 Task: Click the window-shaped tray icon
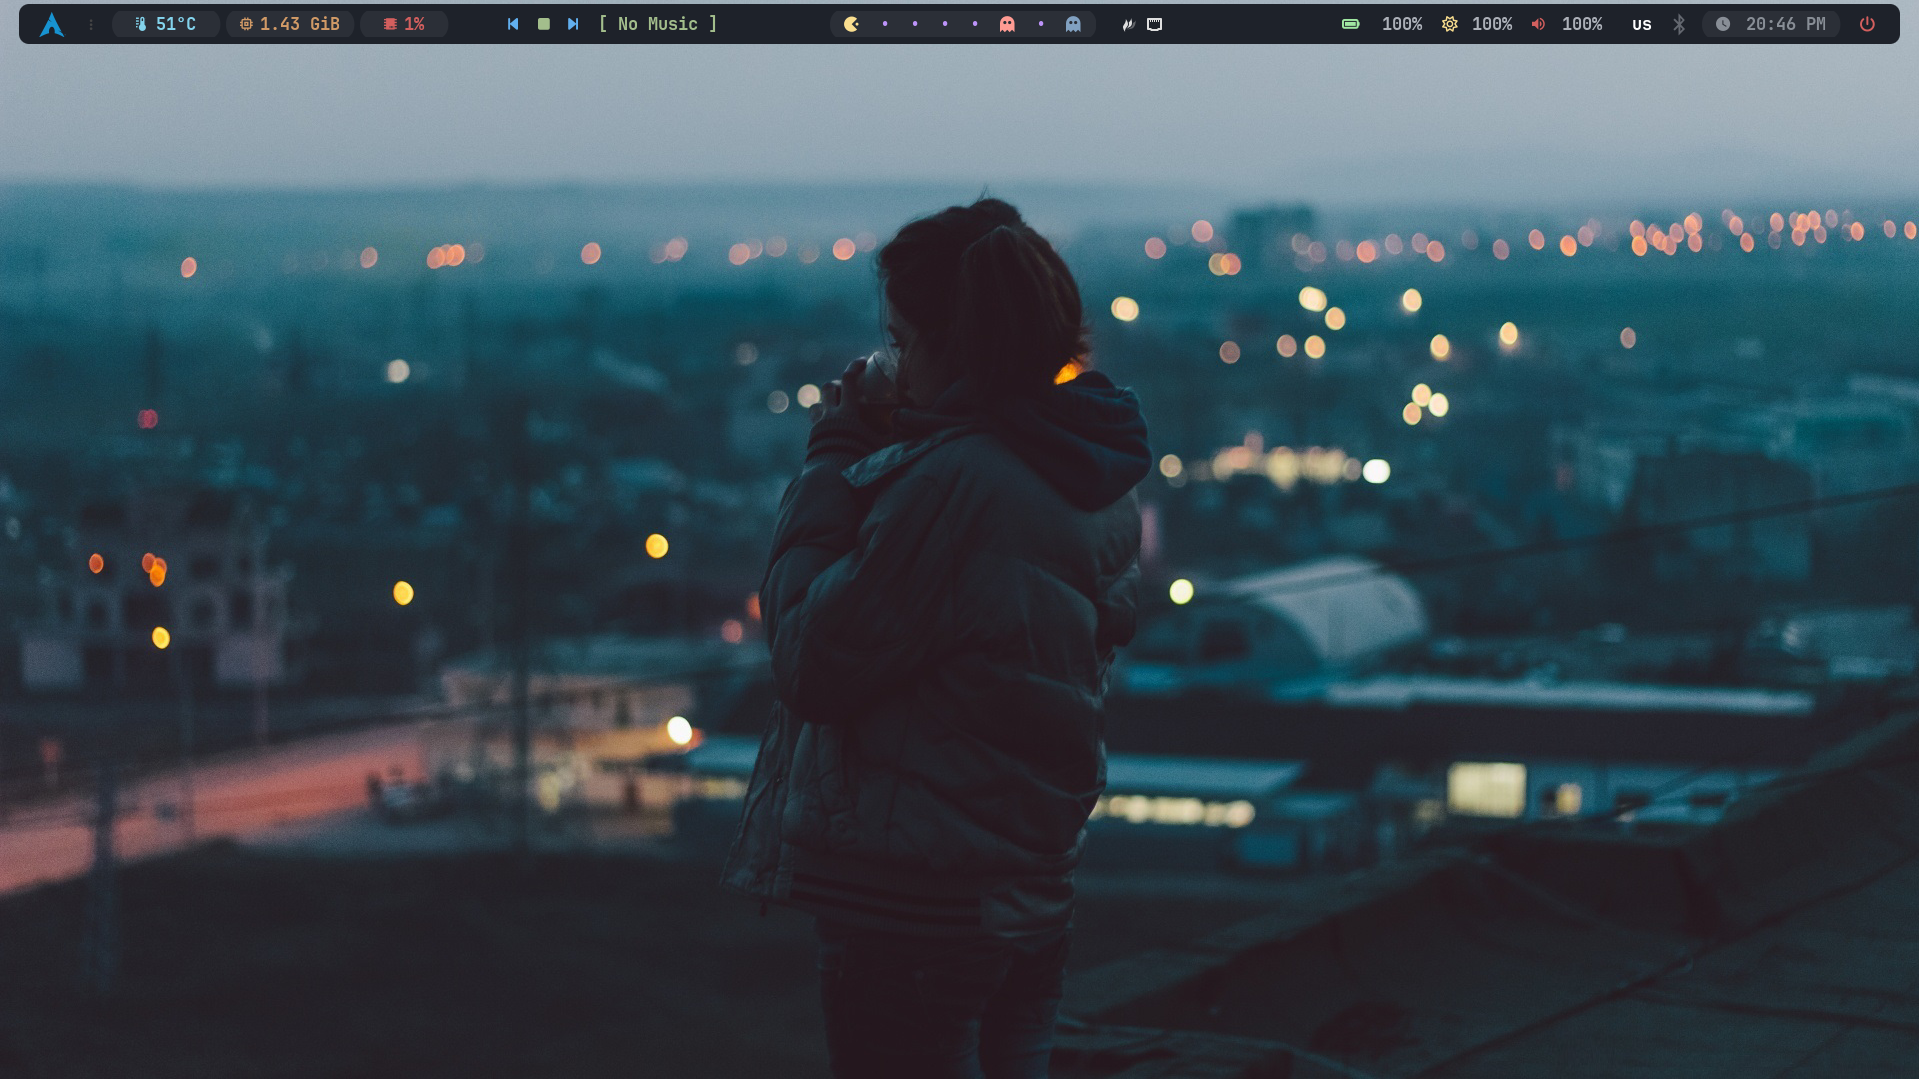tap(1155, 24)
